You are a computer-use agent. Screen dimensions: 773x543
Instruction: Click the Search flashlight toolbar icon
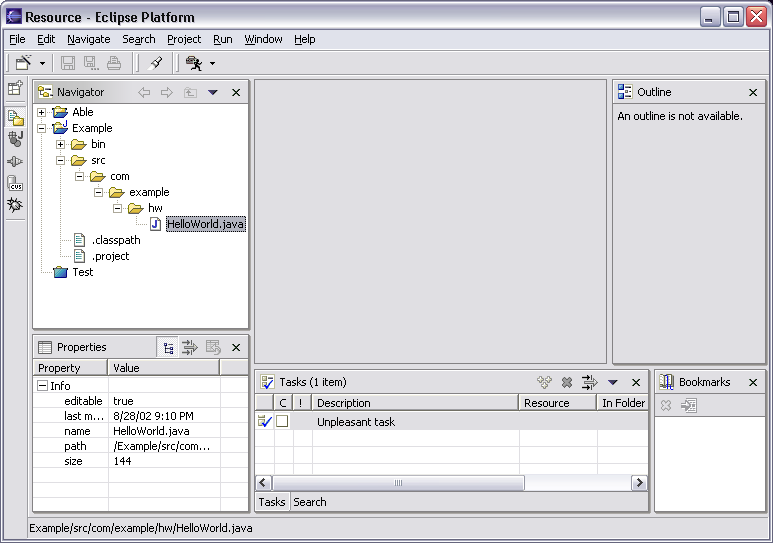point(155,63)
